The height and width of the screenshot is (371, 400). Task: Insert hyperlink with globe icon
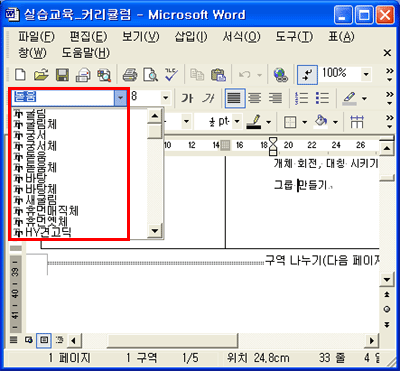click(280, 75)
